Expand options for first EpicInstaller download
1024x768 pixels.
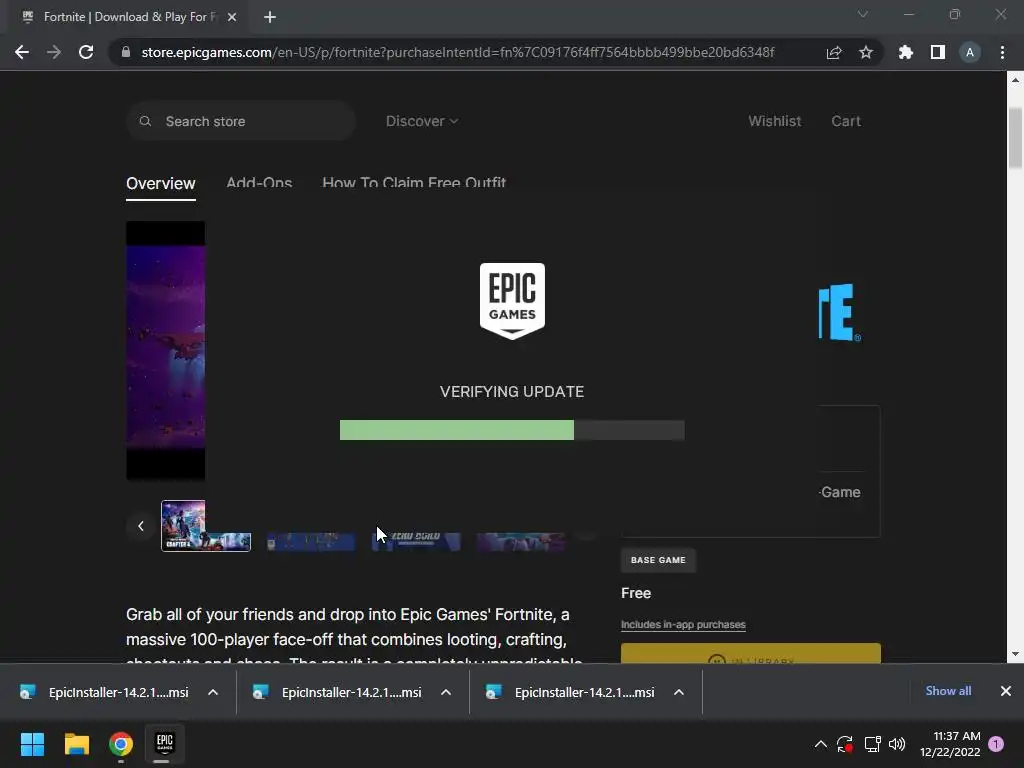[x=213, y=692]
